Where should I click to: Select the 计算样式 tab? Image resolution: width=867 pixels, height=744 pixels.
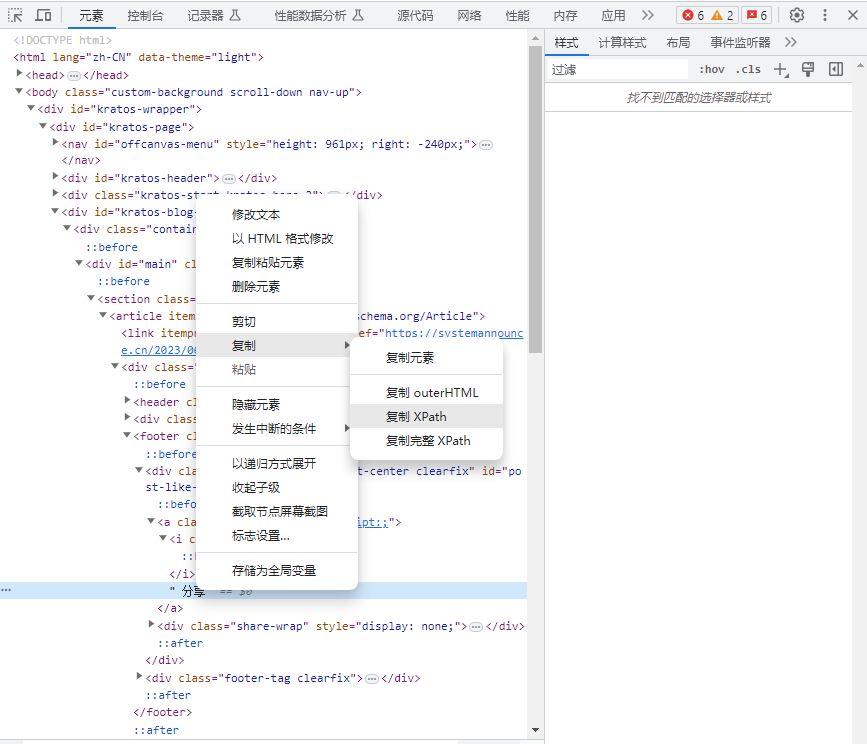point(622,43)
